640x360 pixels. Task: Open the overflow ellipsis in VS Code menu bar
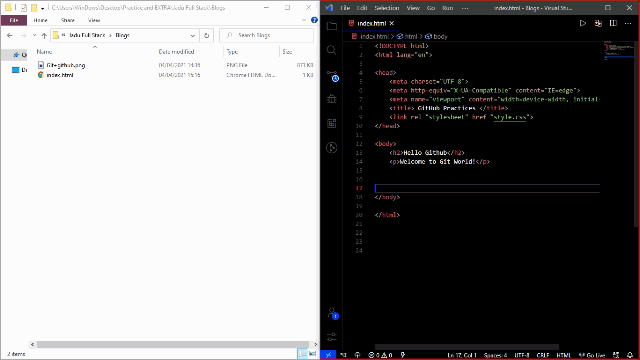(x=465, y=8)
